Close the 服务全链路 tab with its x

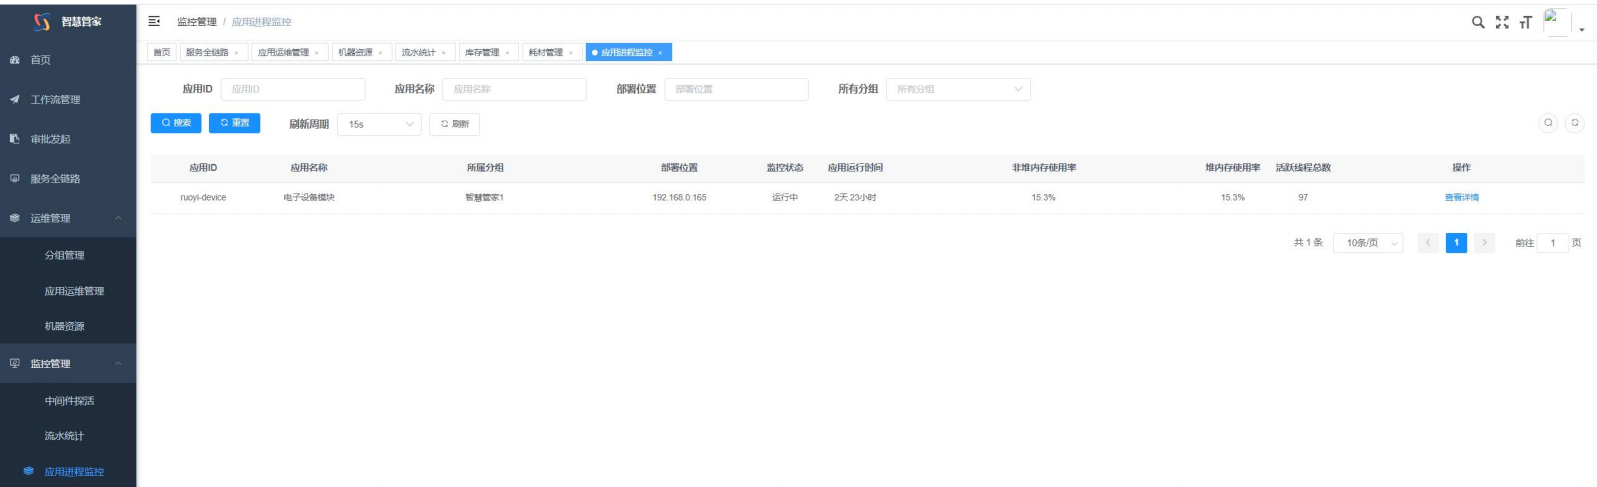point(236,53)
